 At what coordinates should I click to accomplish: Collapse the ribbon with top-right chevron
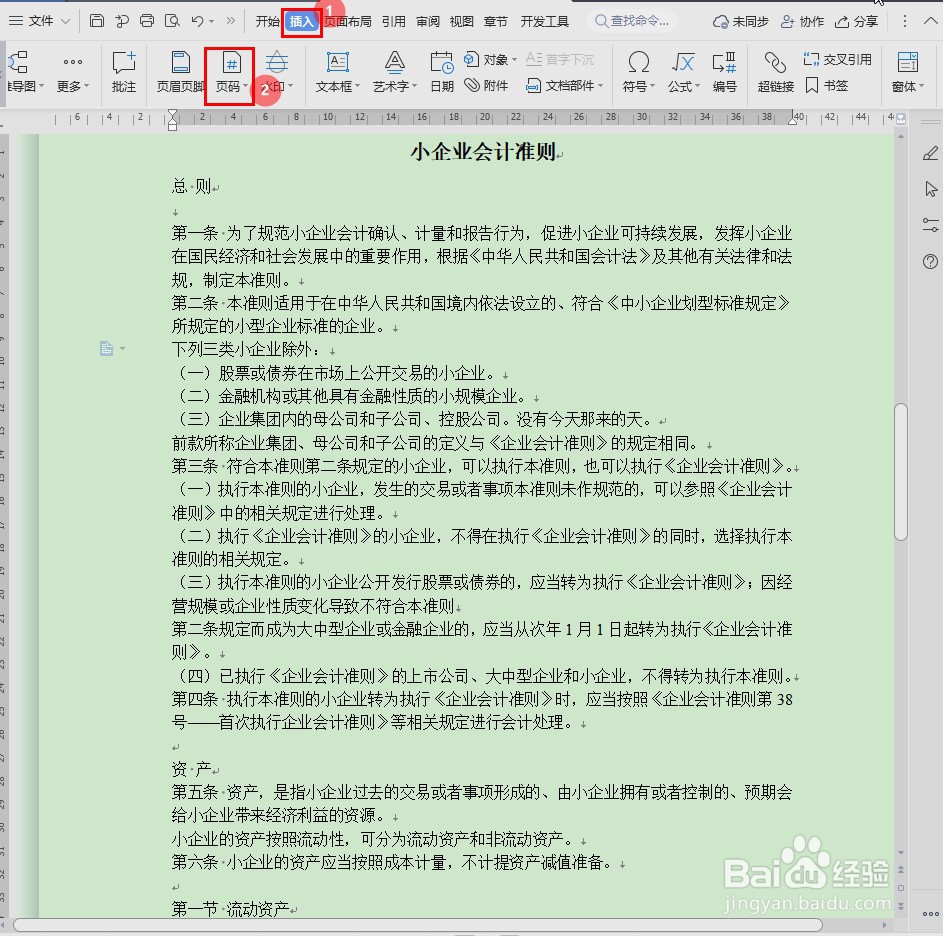pos(930,21)
